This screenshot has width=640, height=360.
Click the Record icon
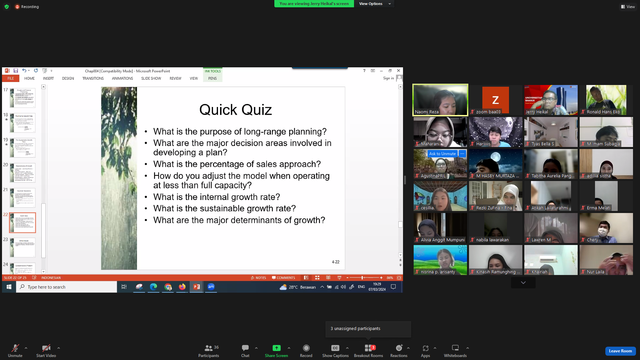click(x=306, y=348)
